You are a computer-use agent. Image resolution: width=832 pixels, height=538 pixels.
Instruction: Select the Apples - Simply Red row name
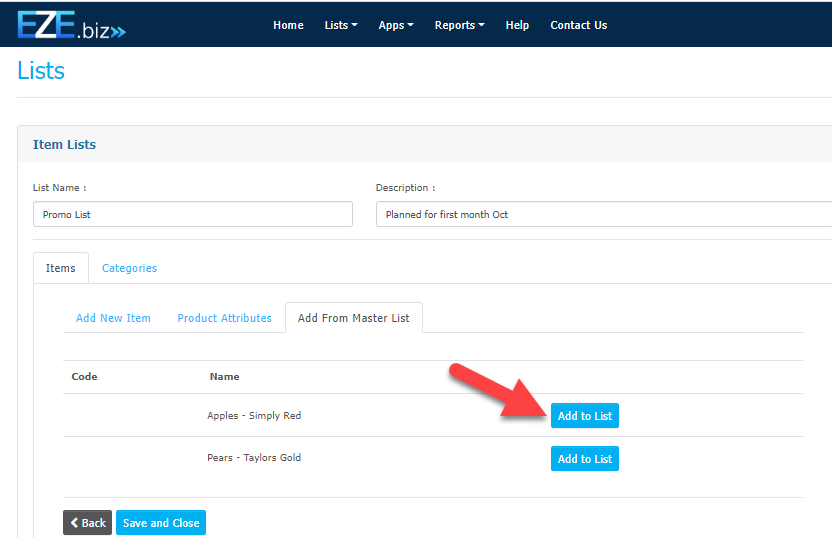tap(254, 416)
